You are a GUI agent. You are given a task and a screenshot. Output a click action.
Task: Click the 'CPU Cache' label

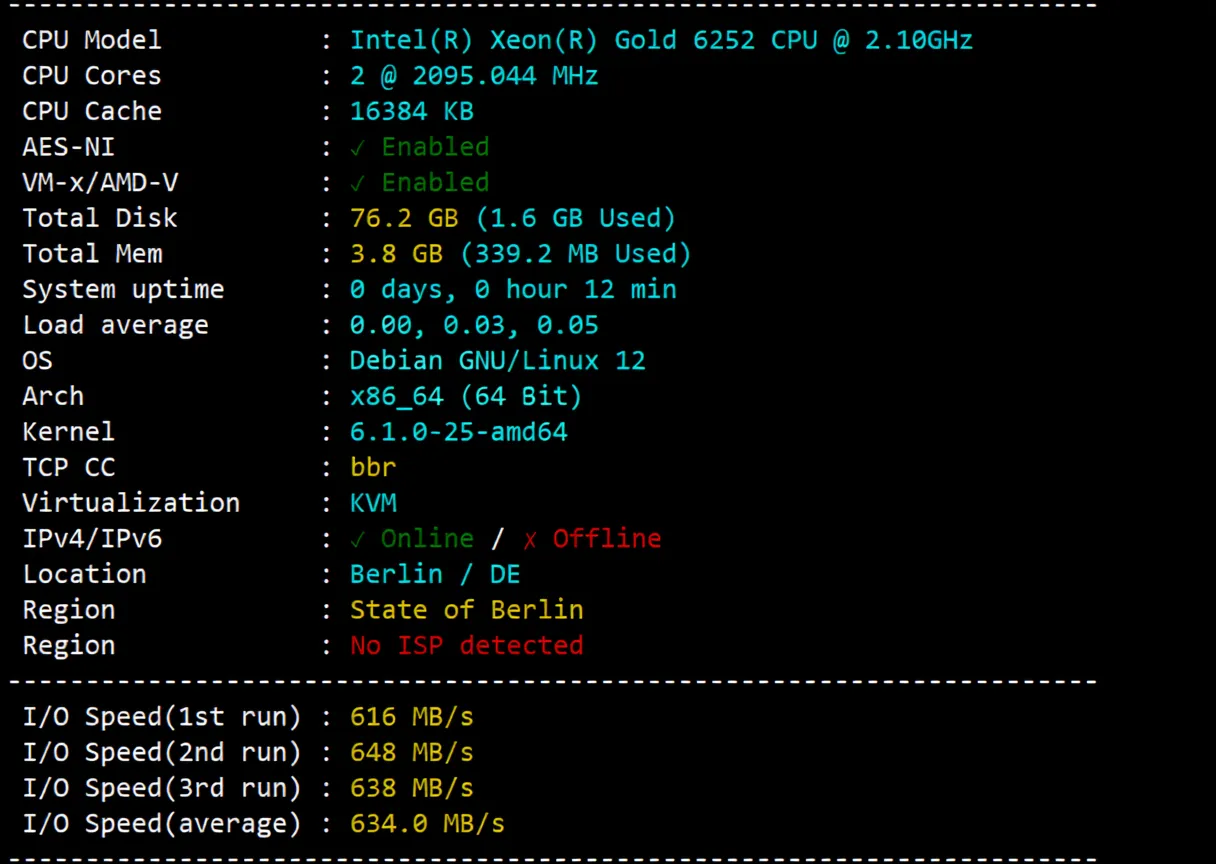click(92, 111)
